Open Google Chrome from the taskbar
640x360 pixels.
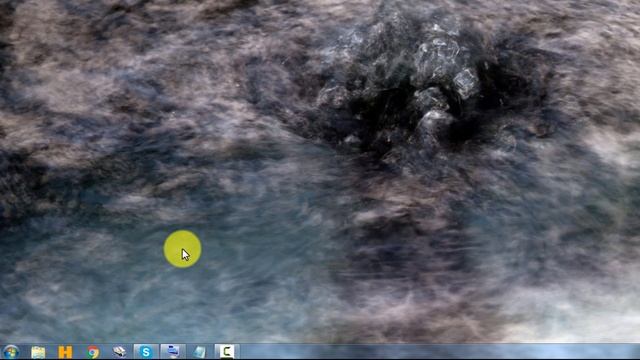coord(93,352)
